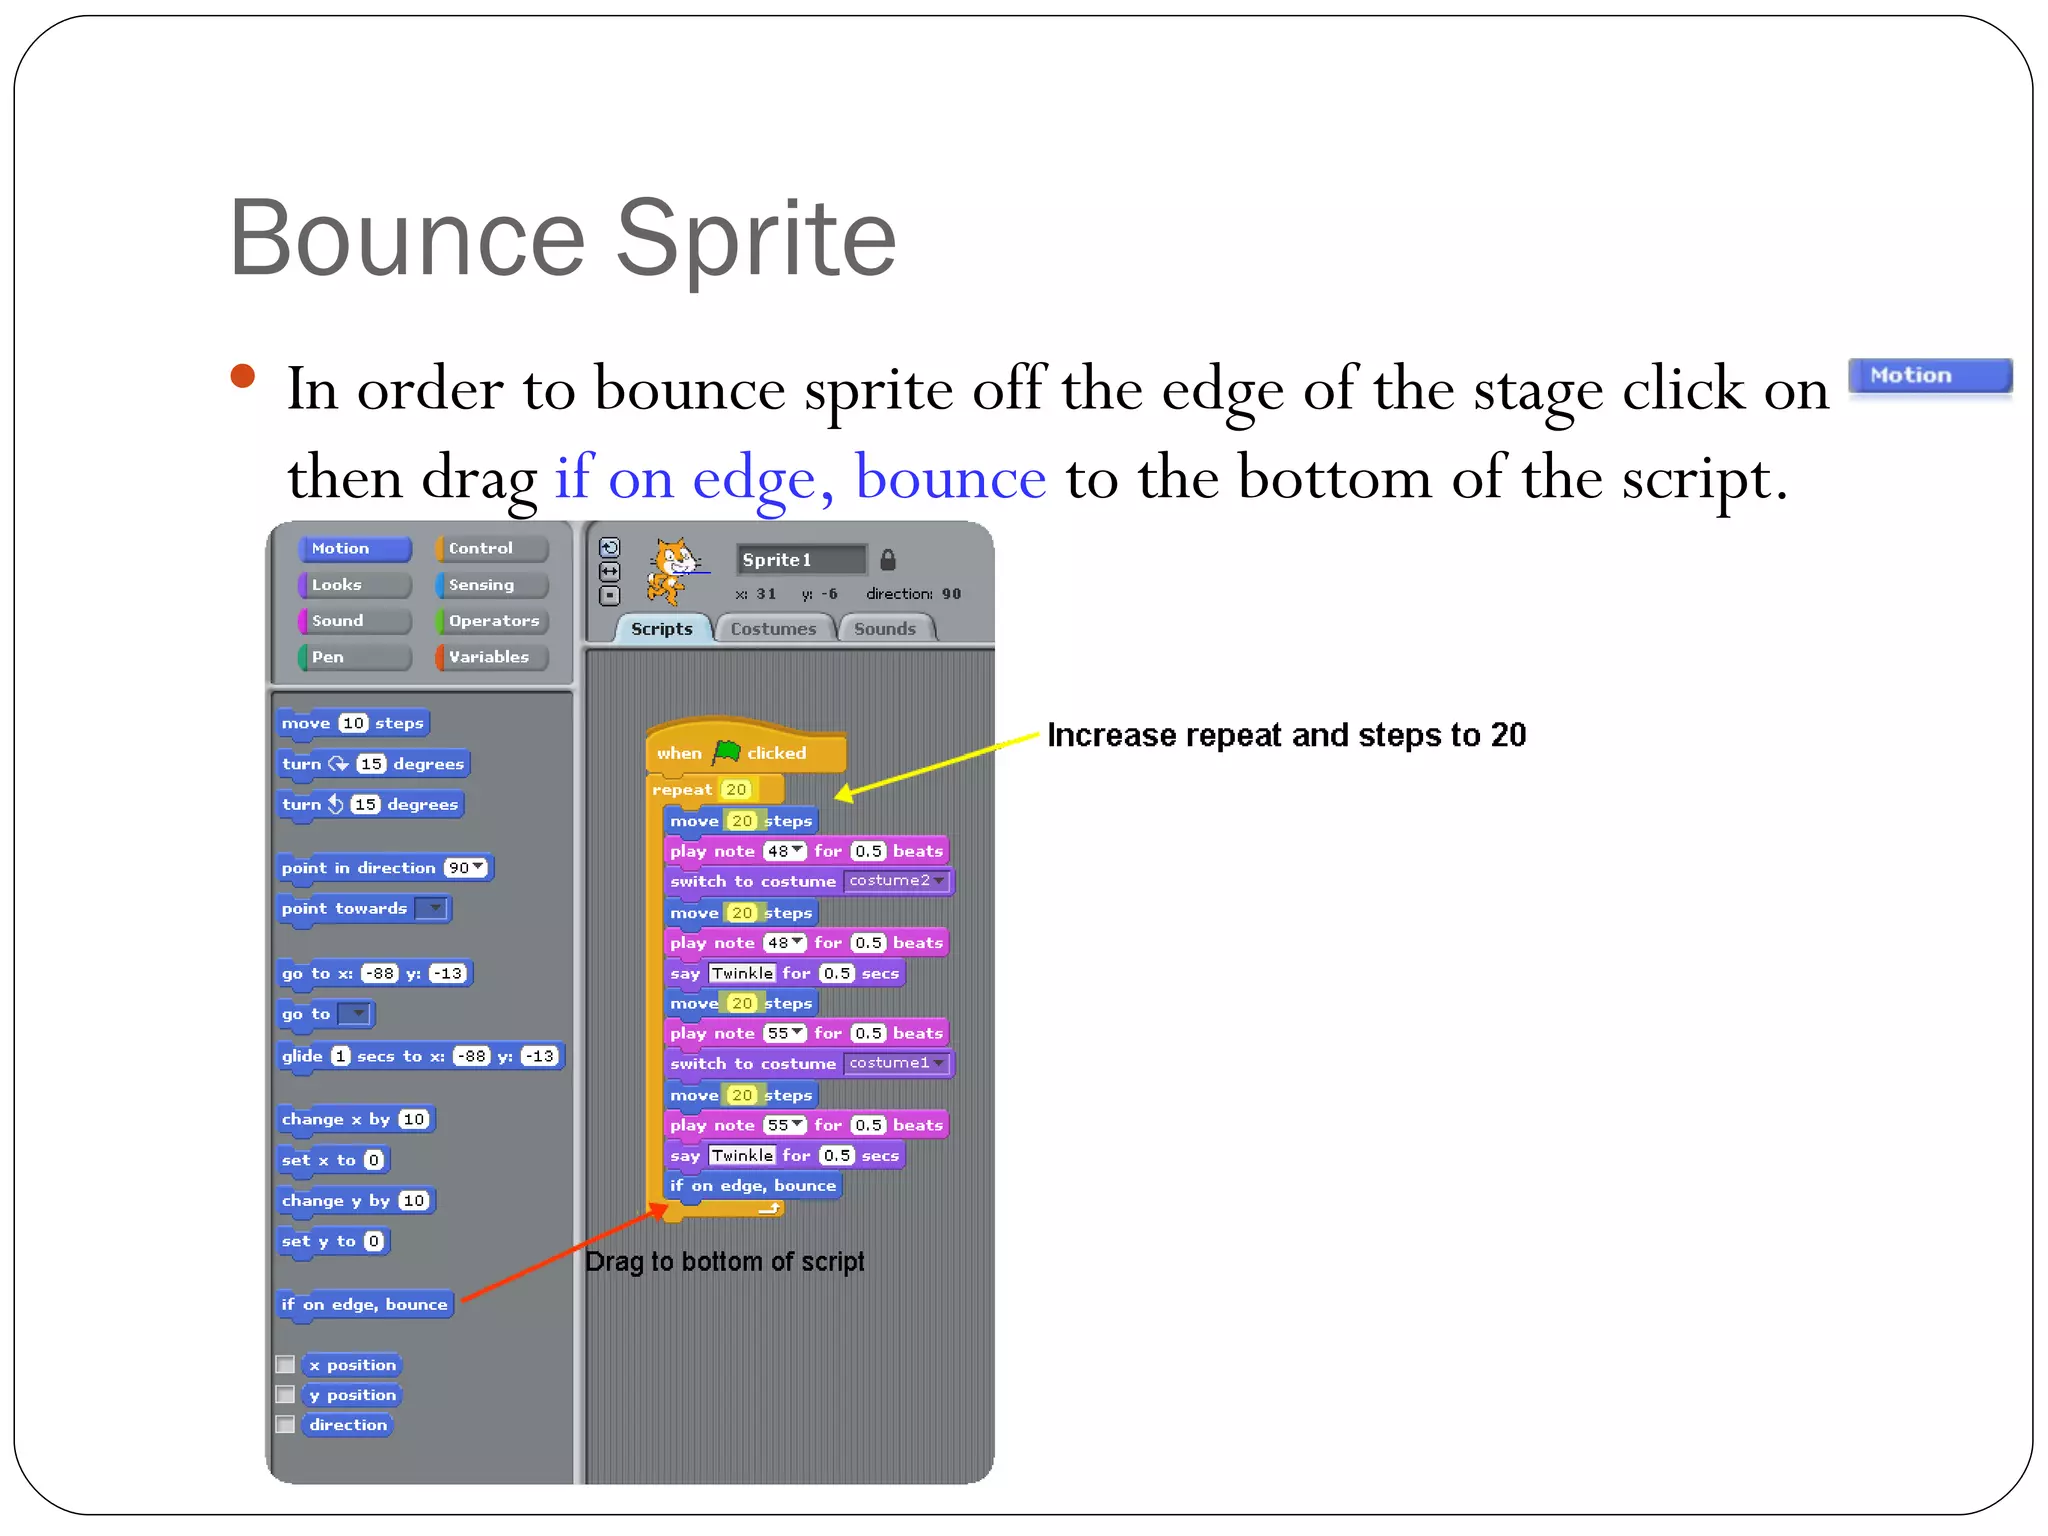
Task: Enable the y position checkbox
Action: tap(286, 1395)
